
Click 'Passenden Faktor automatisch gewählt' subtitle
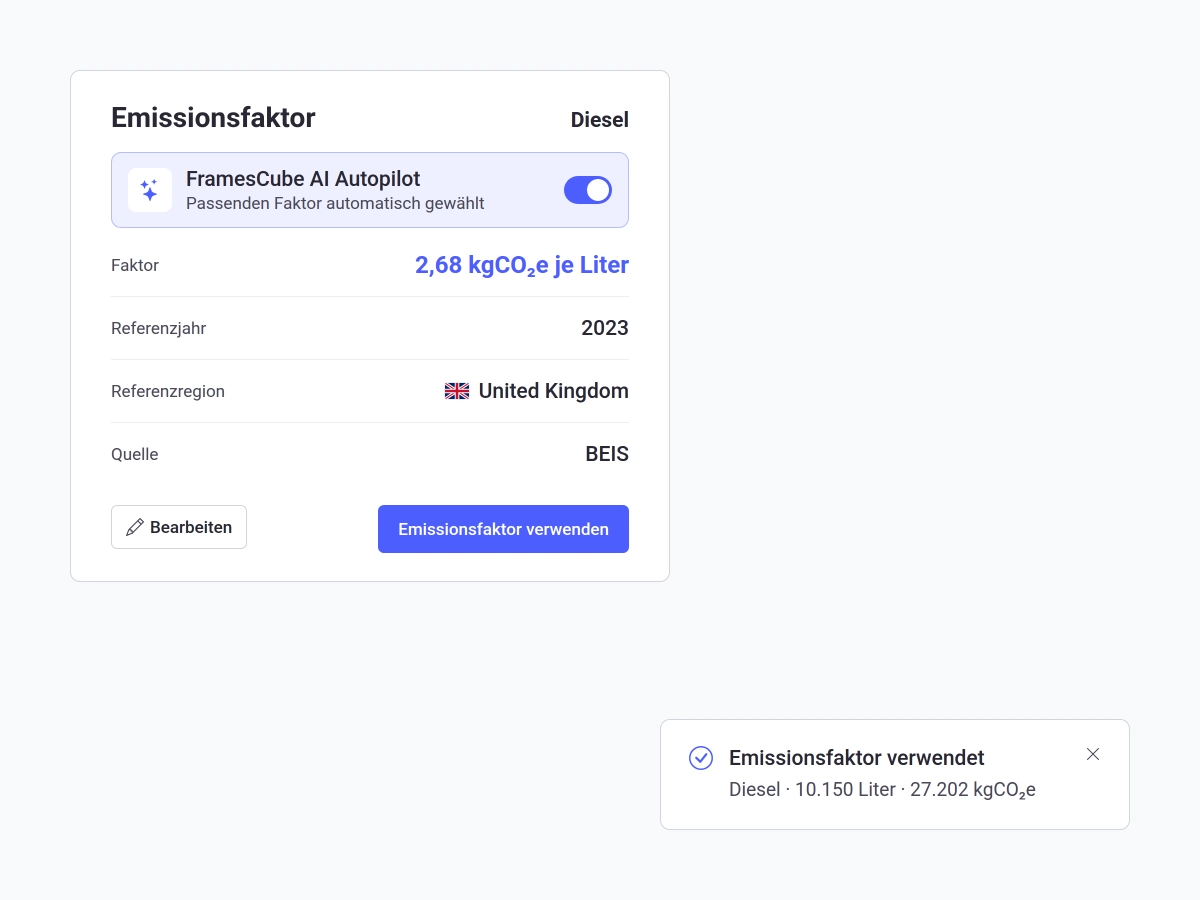coord(335,203)
